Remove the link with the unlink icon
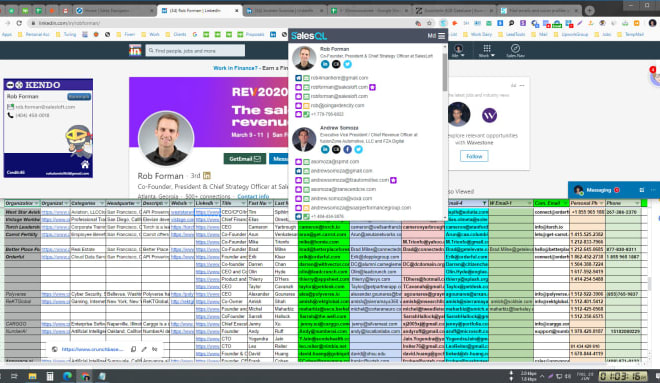 [x=154, y=349]
